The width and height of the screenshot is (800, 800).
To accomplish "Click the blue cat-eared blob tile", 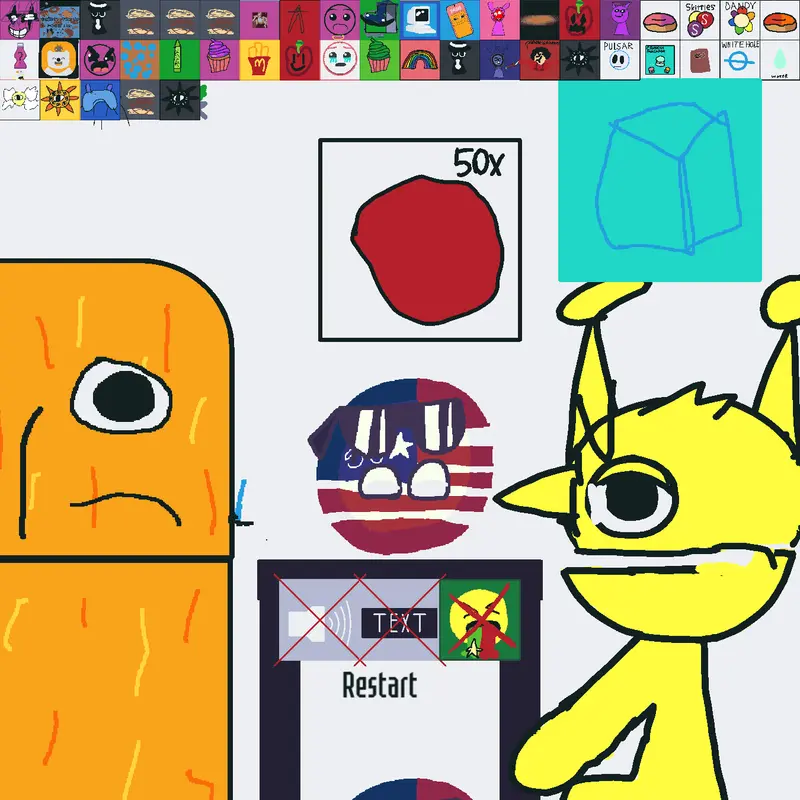I will [99, 100].
